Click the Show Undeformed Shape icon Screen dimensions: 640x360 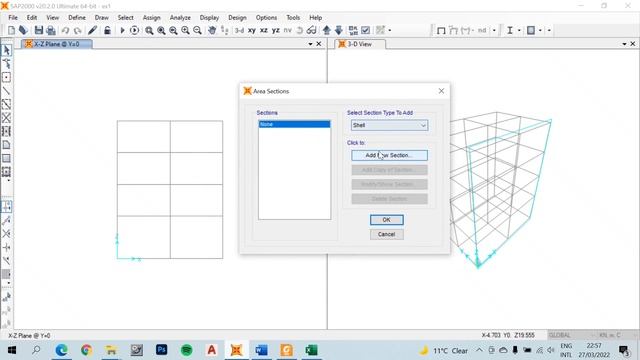pos(441,30)
